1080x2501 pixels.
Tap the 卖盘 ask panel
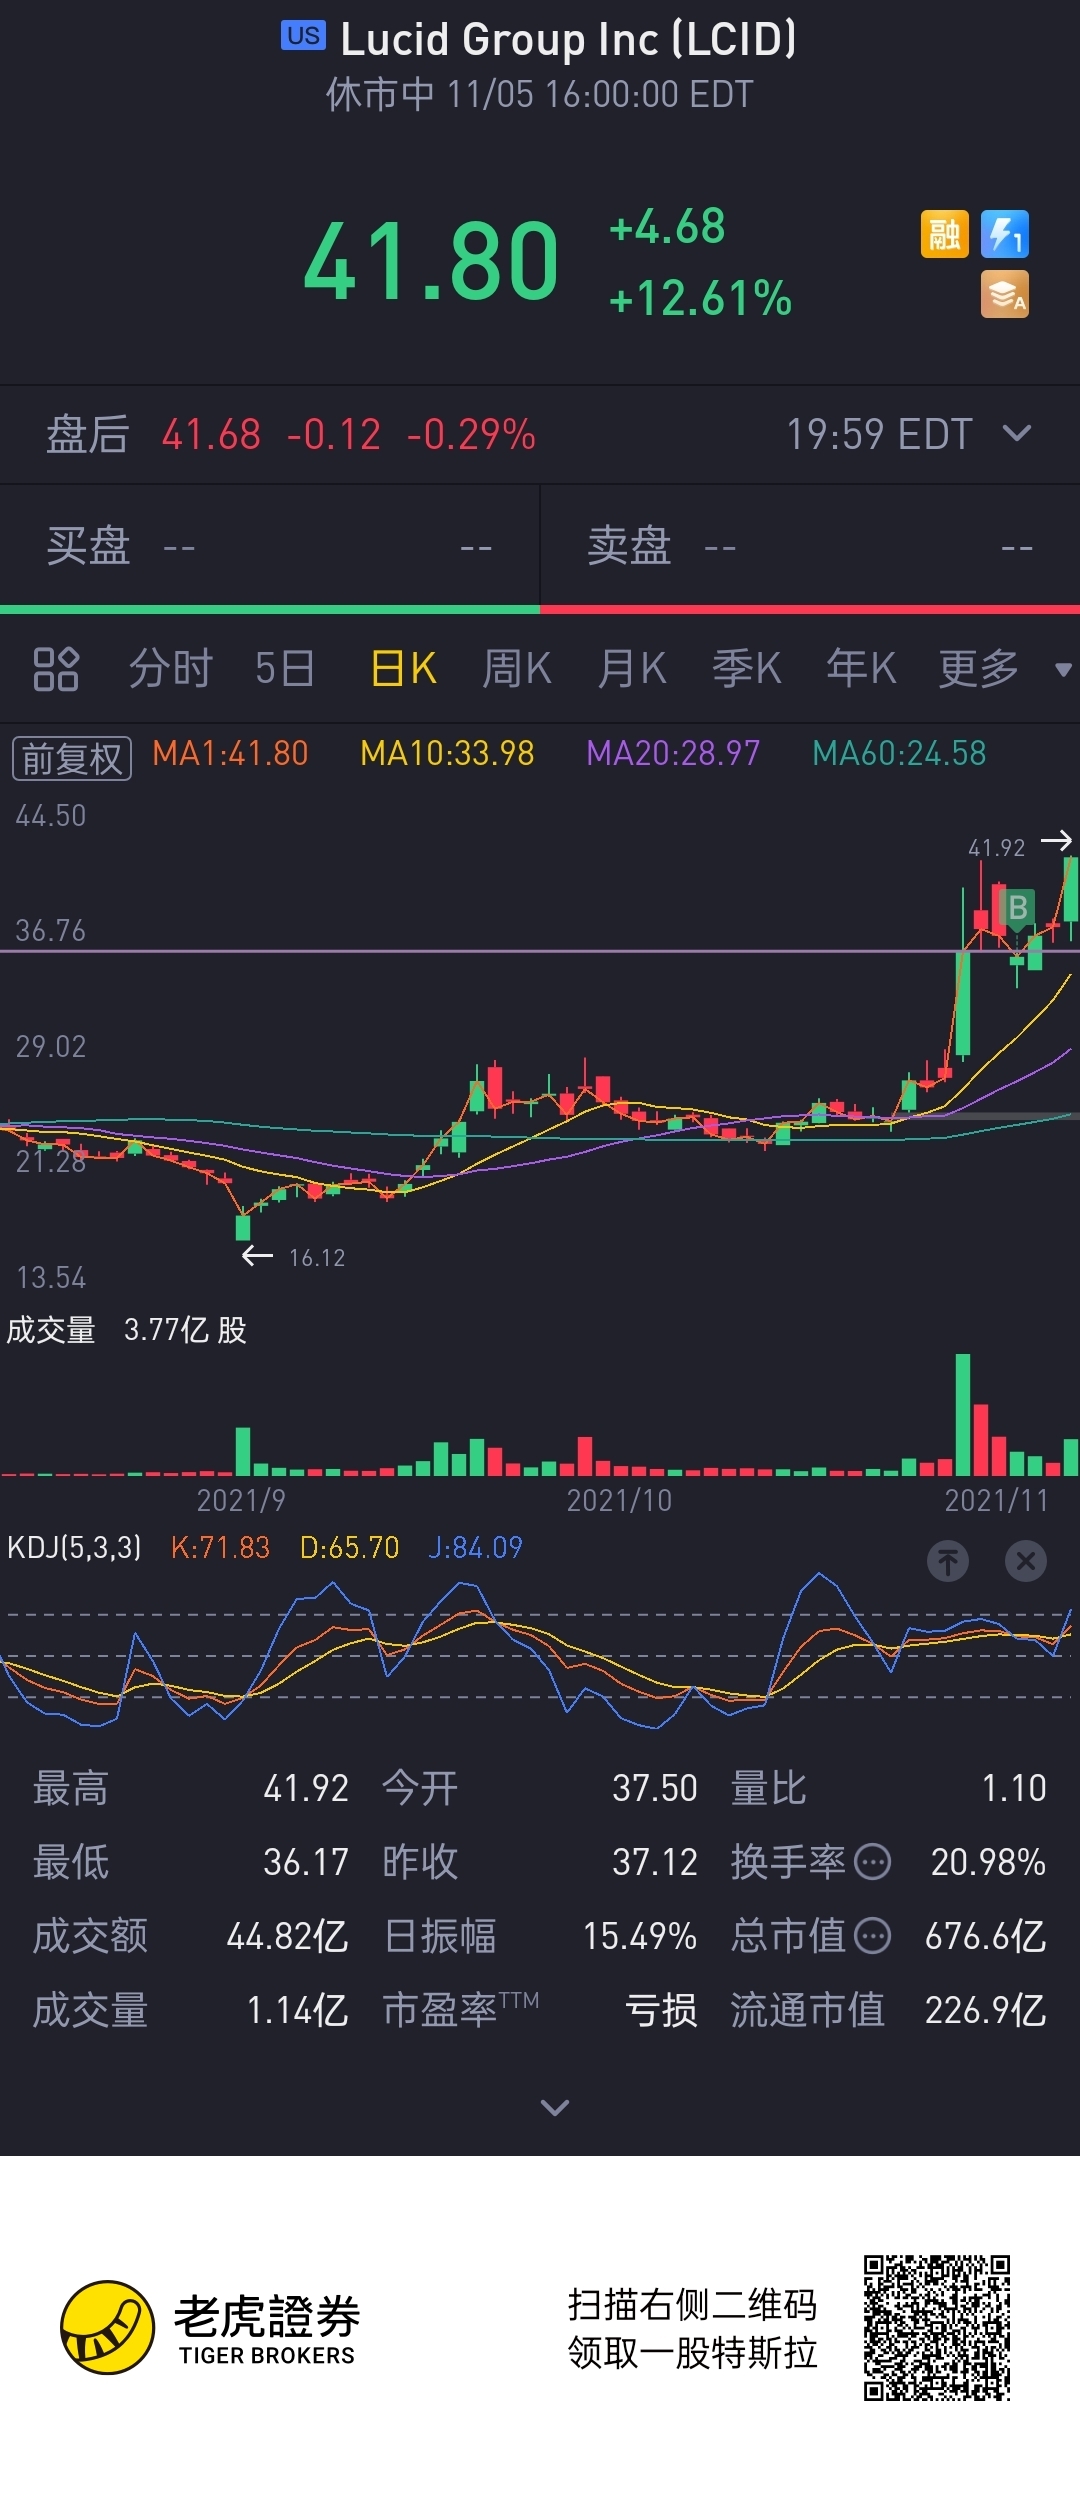point(810,546)
